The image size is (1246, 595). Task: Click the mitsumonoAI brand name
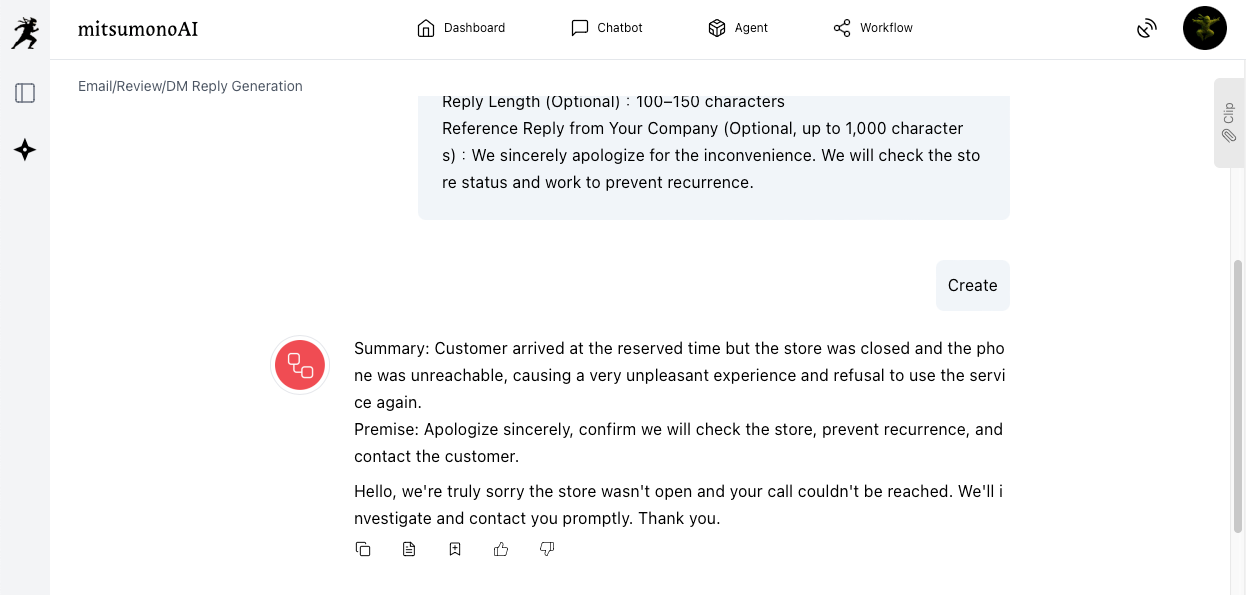pos(138,29)
